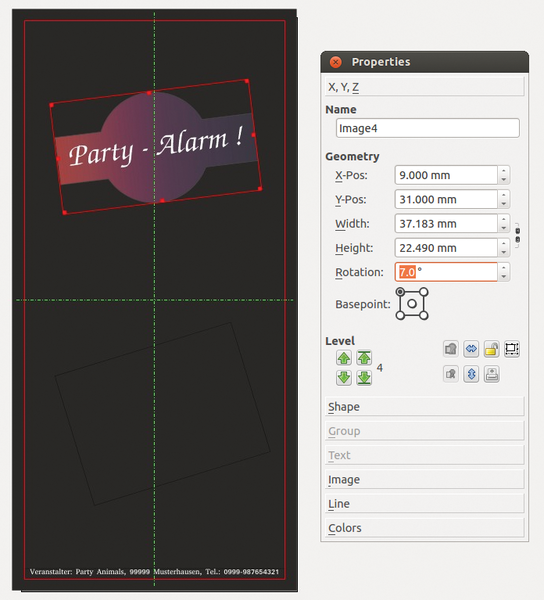Viewport: 544px width, 600px height.
Task: Toggle the yellow padlock lock icon
Action: (x=491, y=349)
